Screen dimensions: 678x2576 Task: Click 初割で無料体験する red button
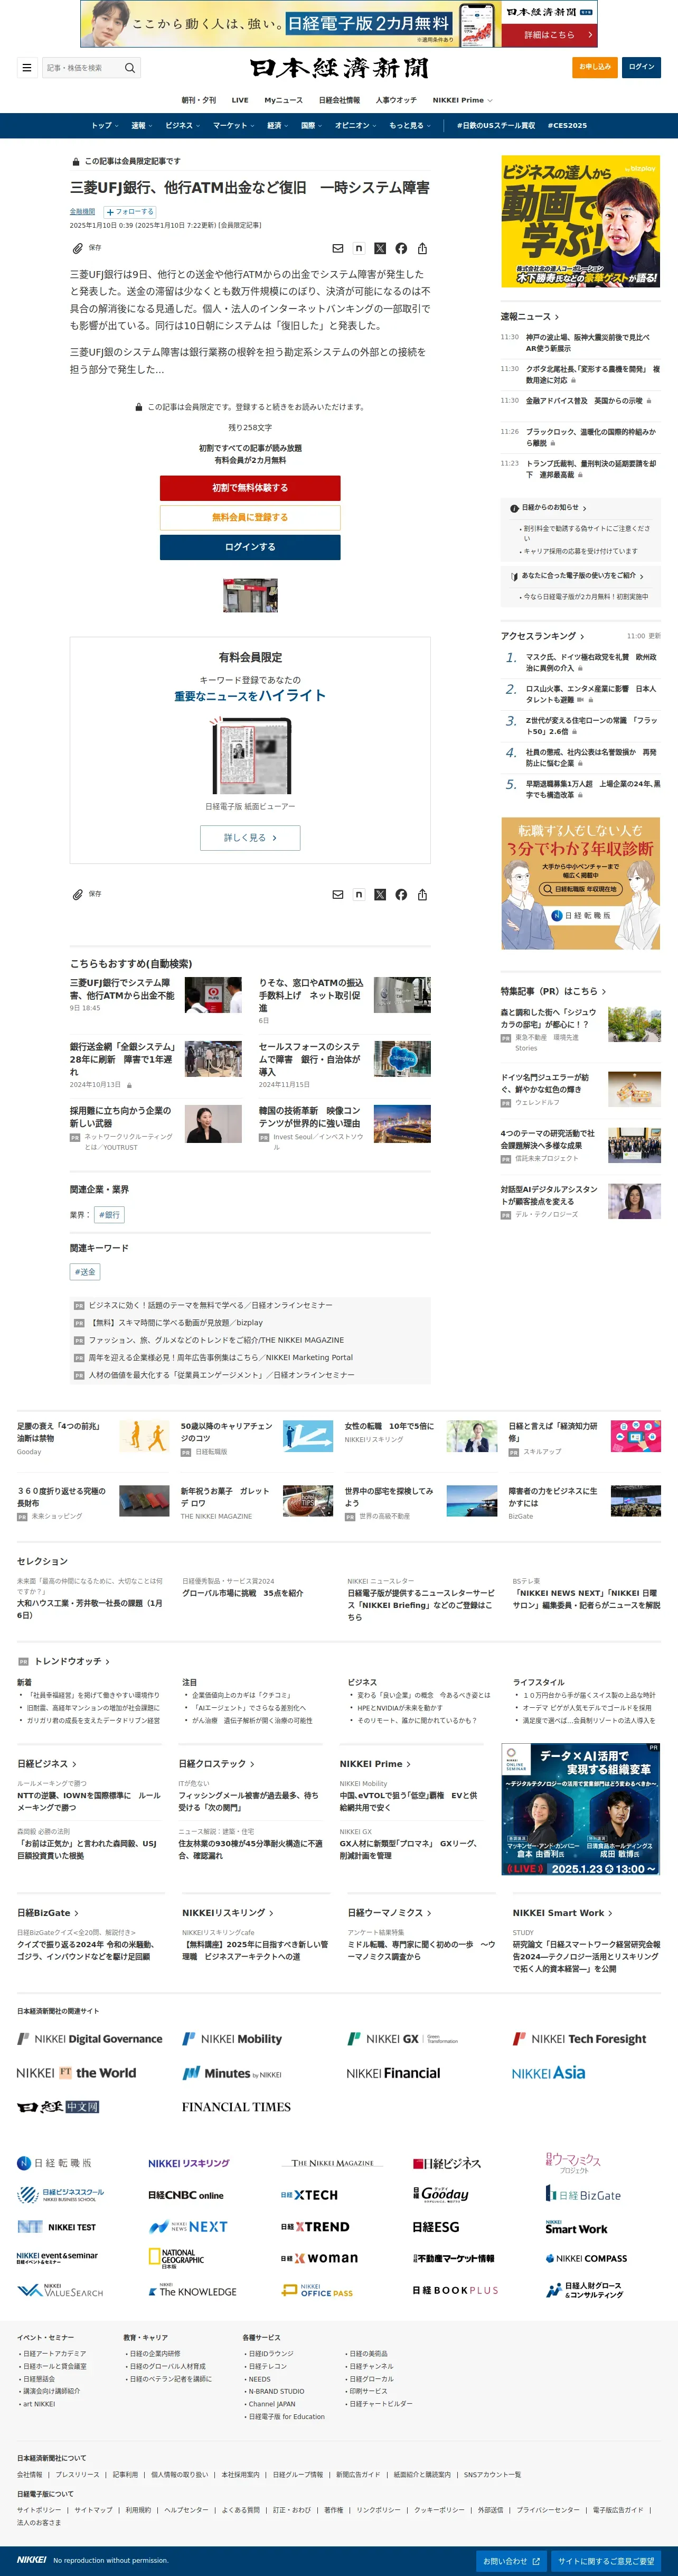(250, 488)
